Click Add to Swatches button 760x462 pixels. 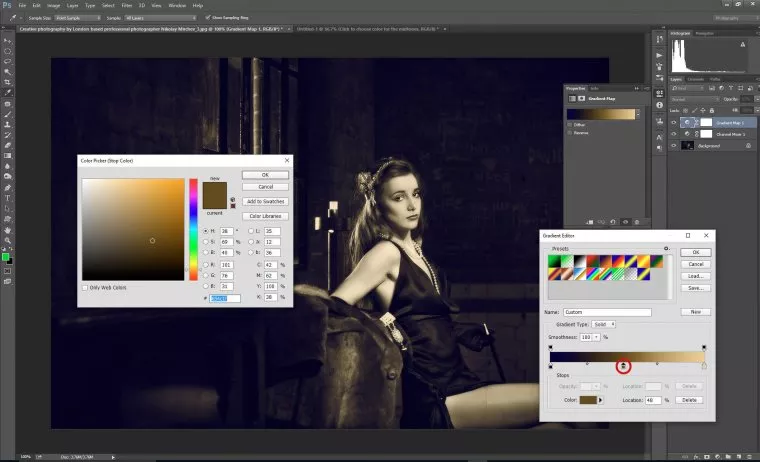(x=265, y=201)
